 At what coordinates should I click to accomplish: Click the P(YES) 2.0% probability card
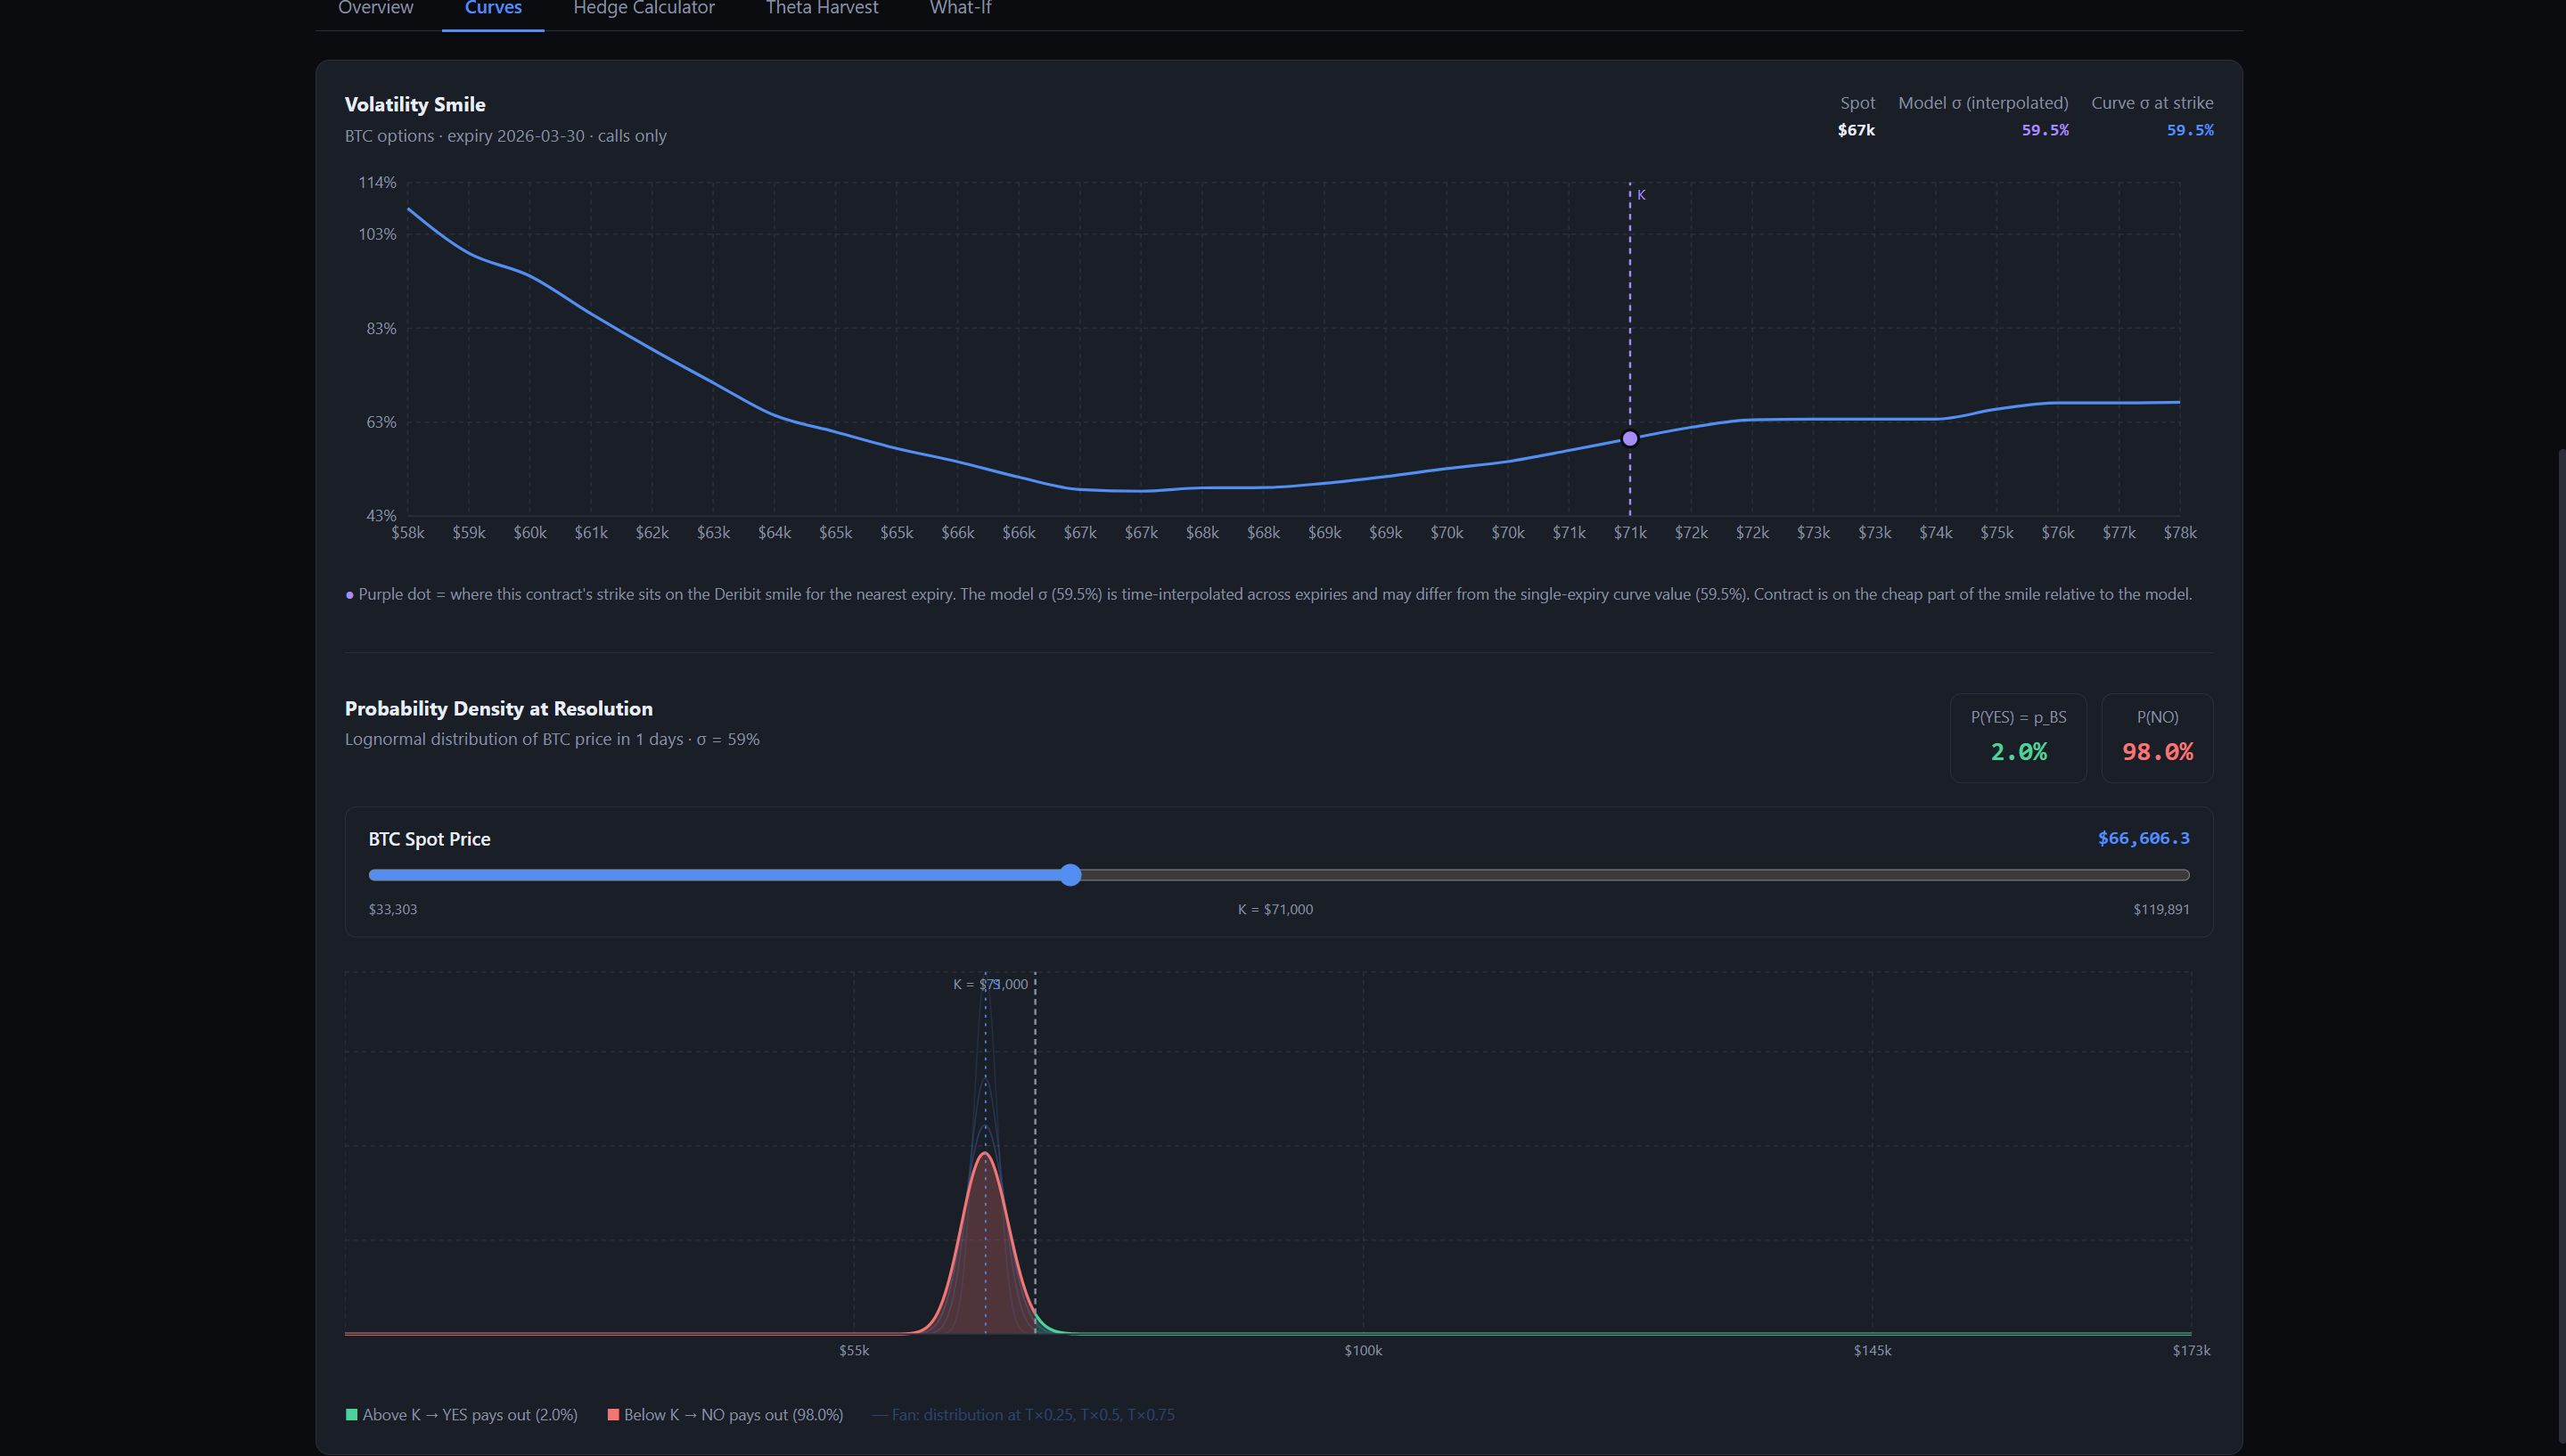[2017, 737]
